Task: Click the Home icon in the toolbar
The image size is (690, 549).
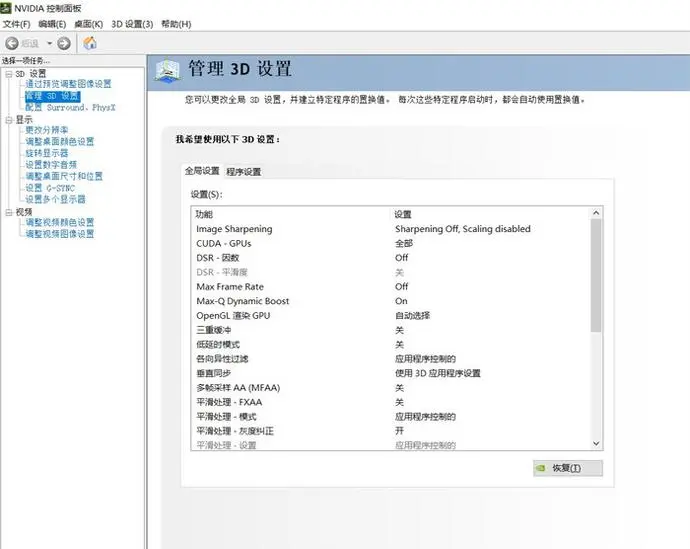Action: (x=90, y=43)
